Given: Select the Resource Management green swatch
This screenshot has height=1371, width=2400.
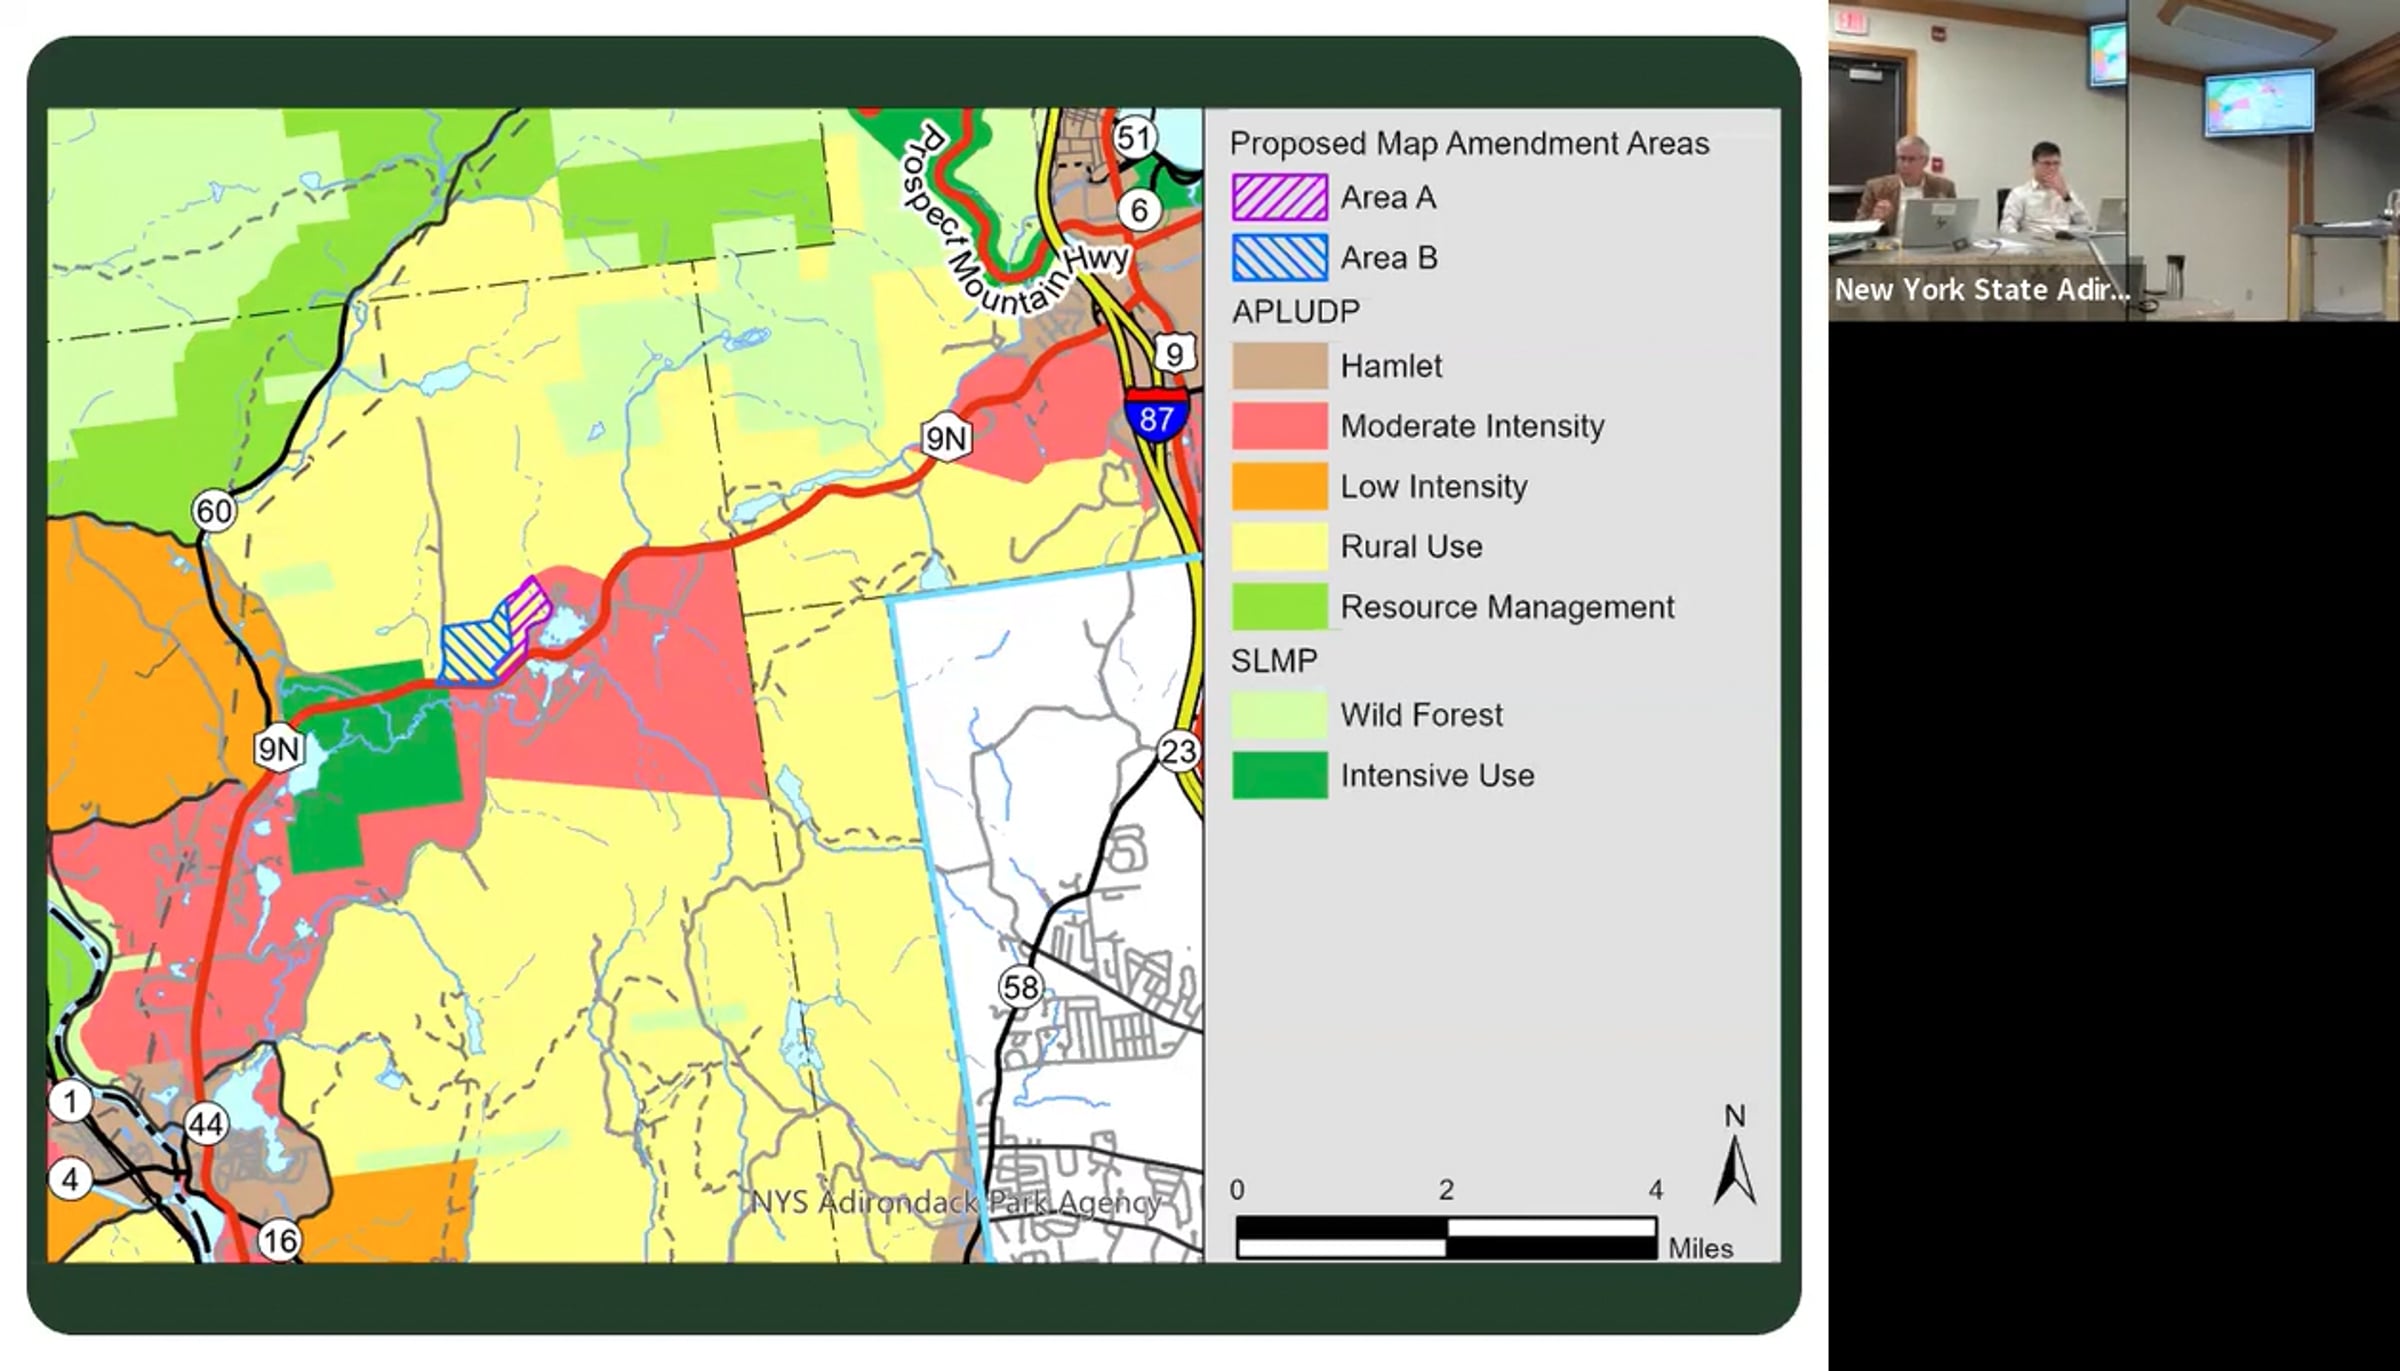Looking at the screenshot, I should pos(1280,606).
